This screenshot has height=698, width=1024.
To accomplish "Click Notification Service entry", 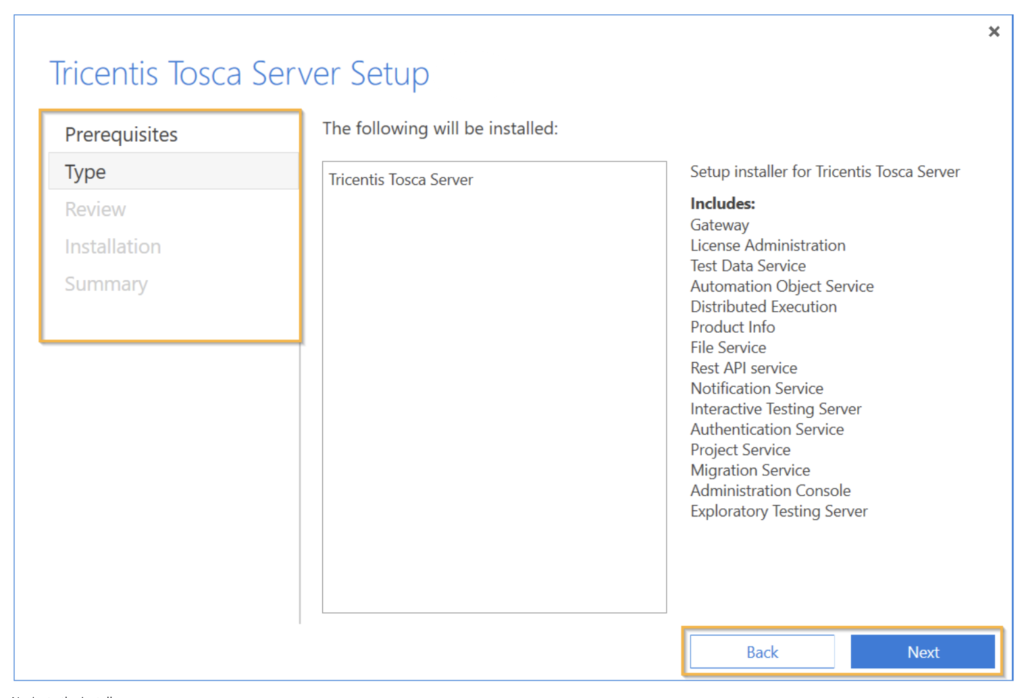I will coord(757,389).
